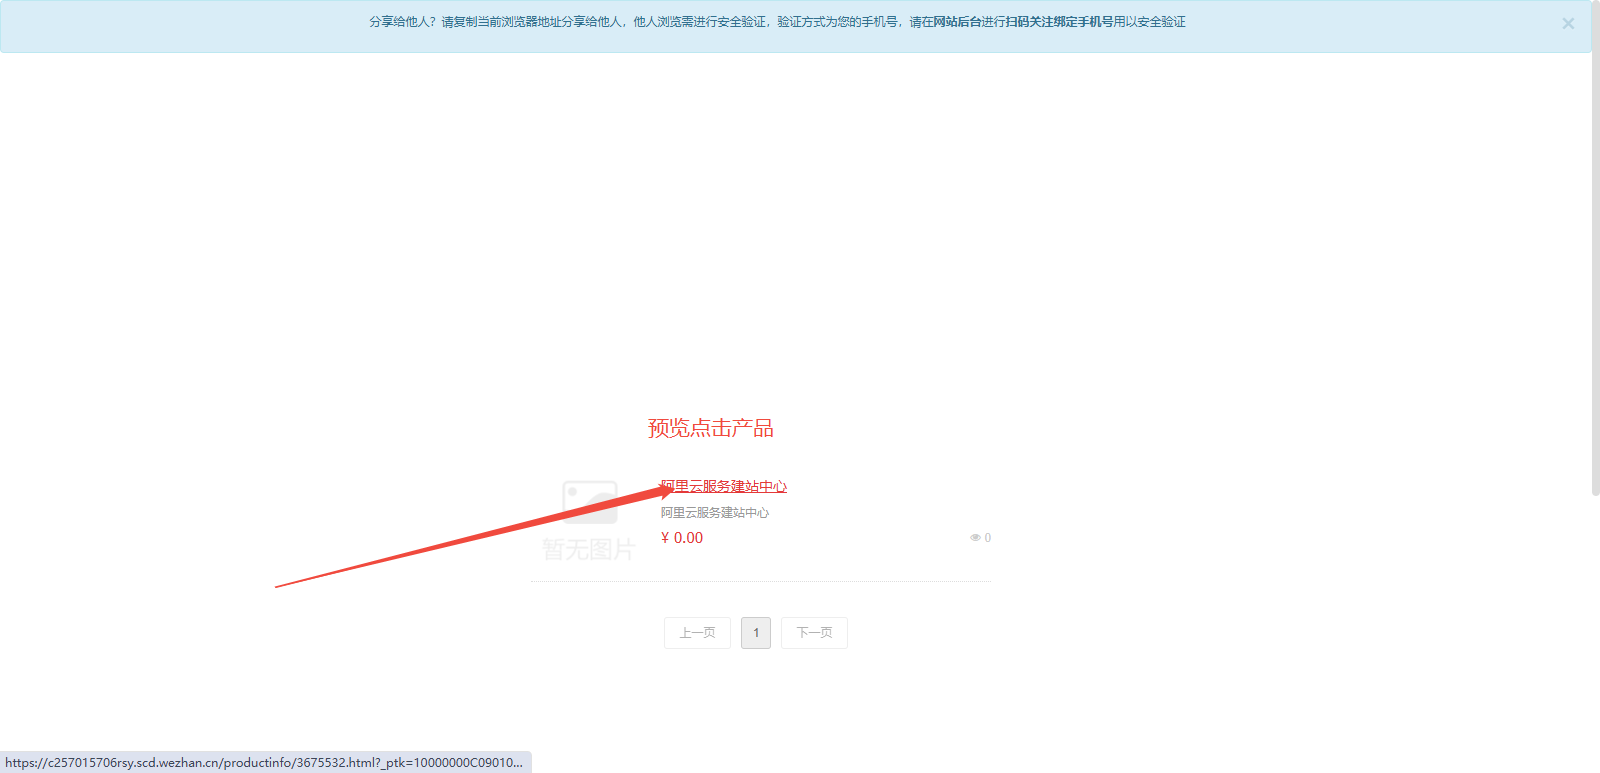The image size is (1600, 773).
Task: Click the ¥ 0.00 price
Action: point(682,538)
